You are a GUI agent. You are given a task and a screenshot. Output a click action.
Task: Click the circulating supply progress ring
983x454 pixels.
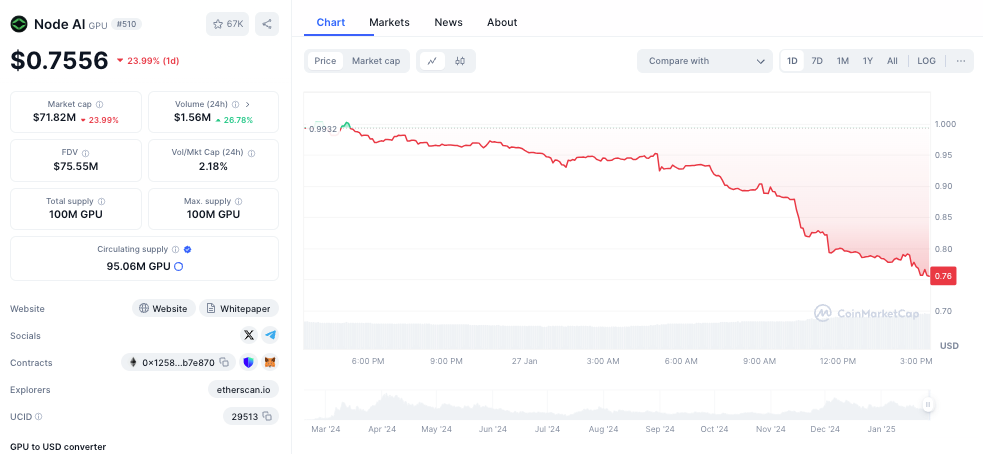pyautogui.click(x=178, y=267)
